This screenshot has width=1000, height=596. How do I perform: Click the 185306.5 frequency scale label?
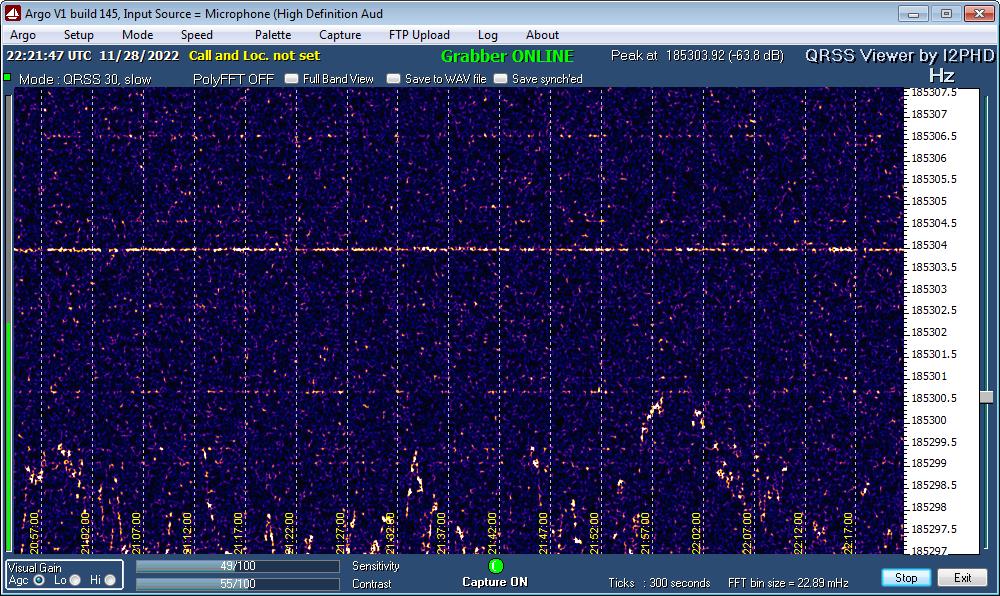(934, 136)
